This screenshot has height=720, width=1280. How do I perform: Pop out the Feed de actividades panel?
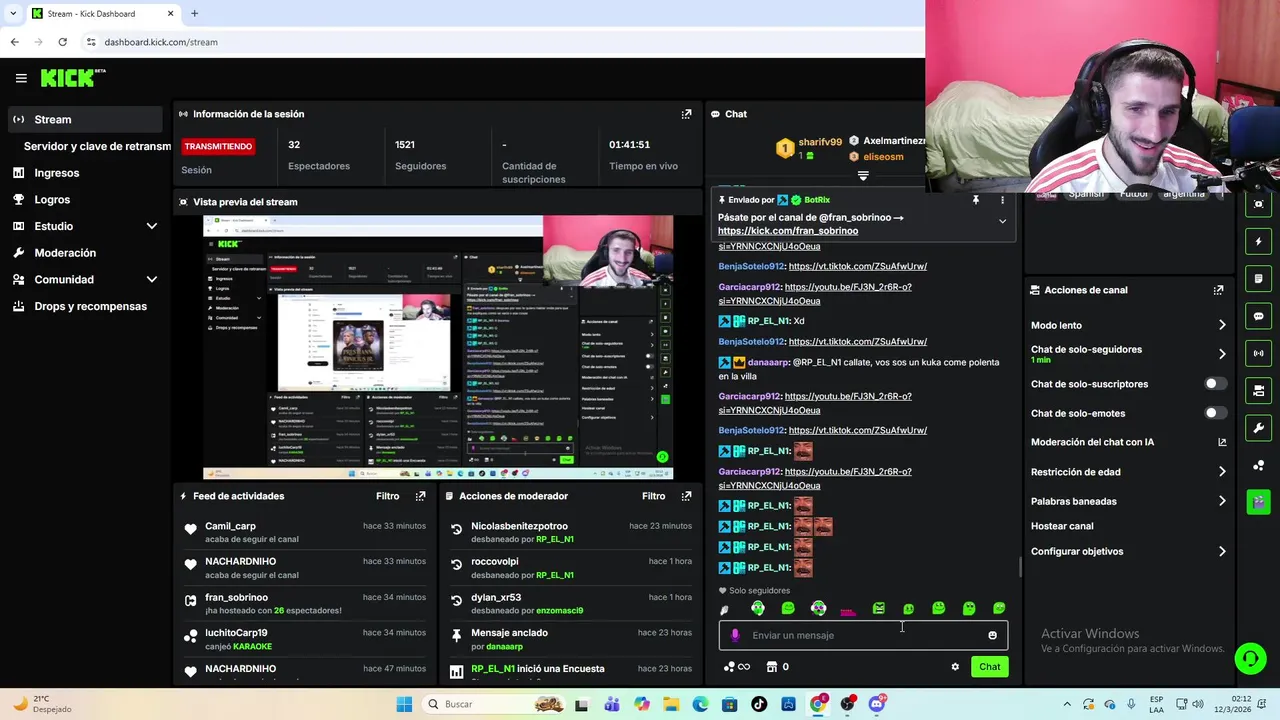[420, 496]
